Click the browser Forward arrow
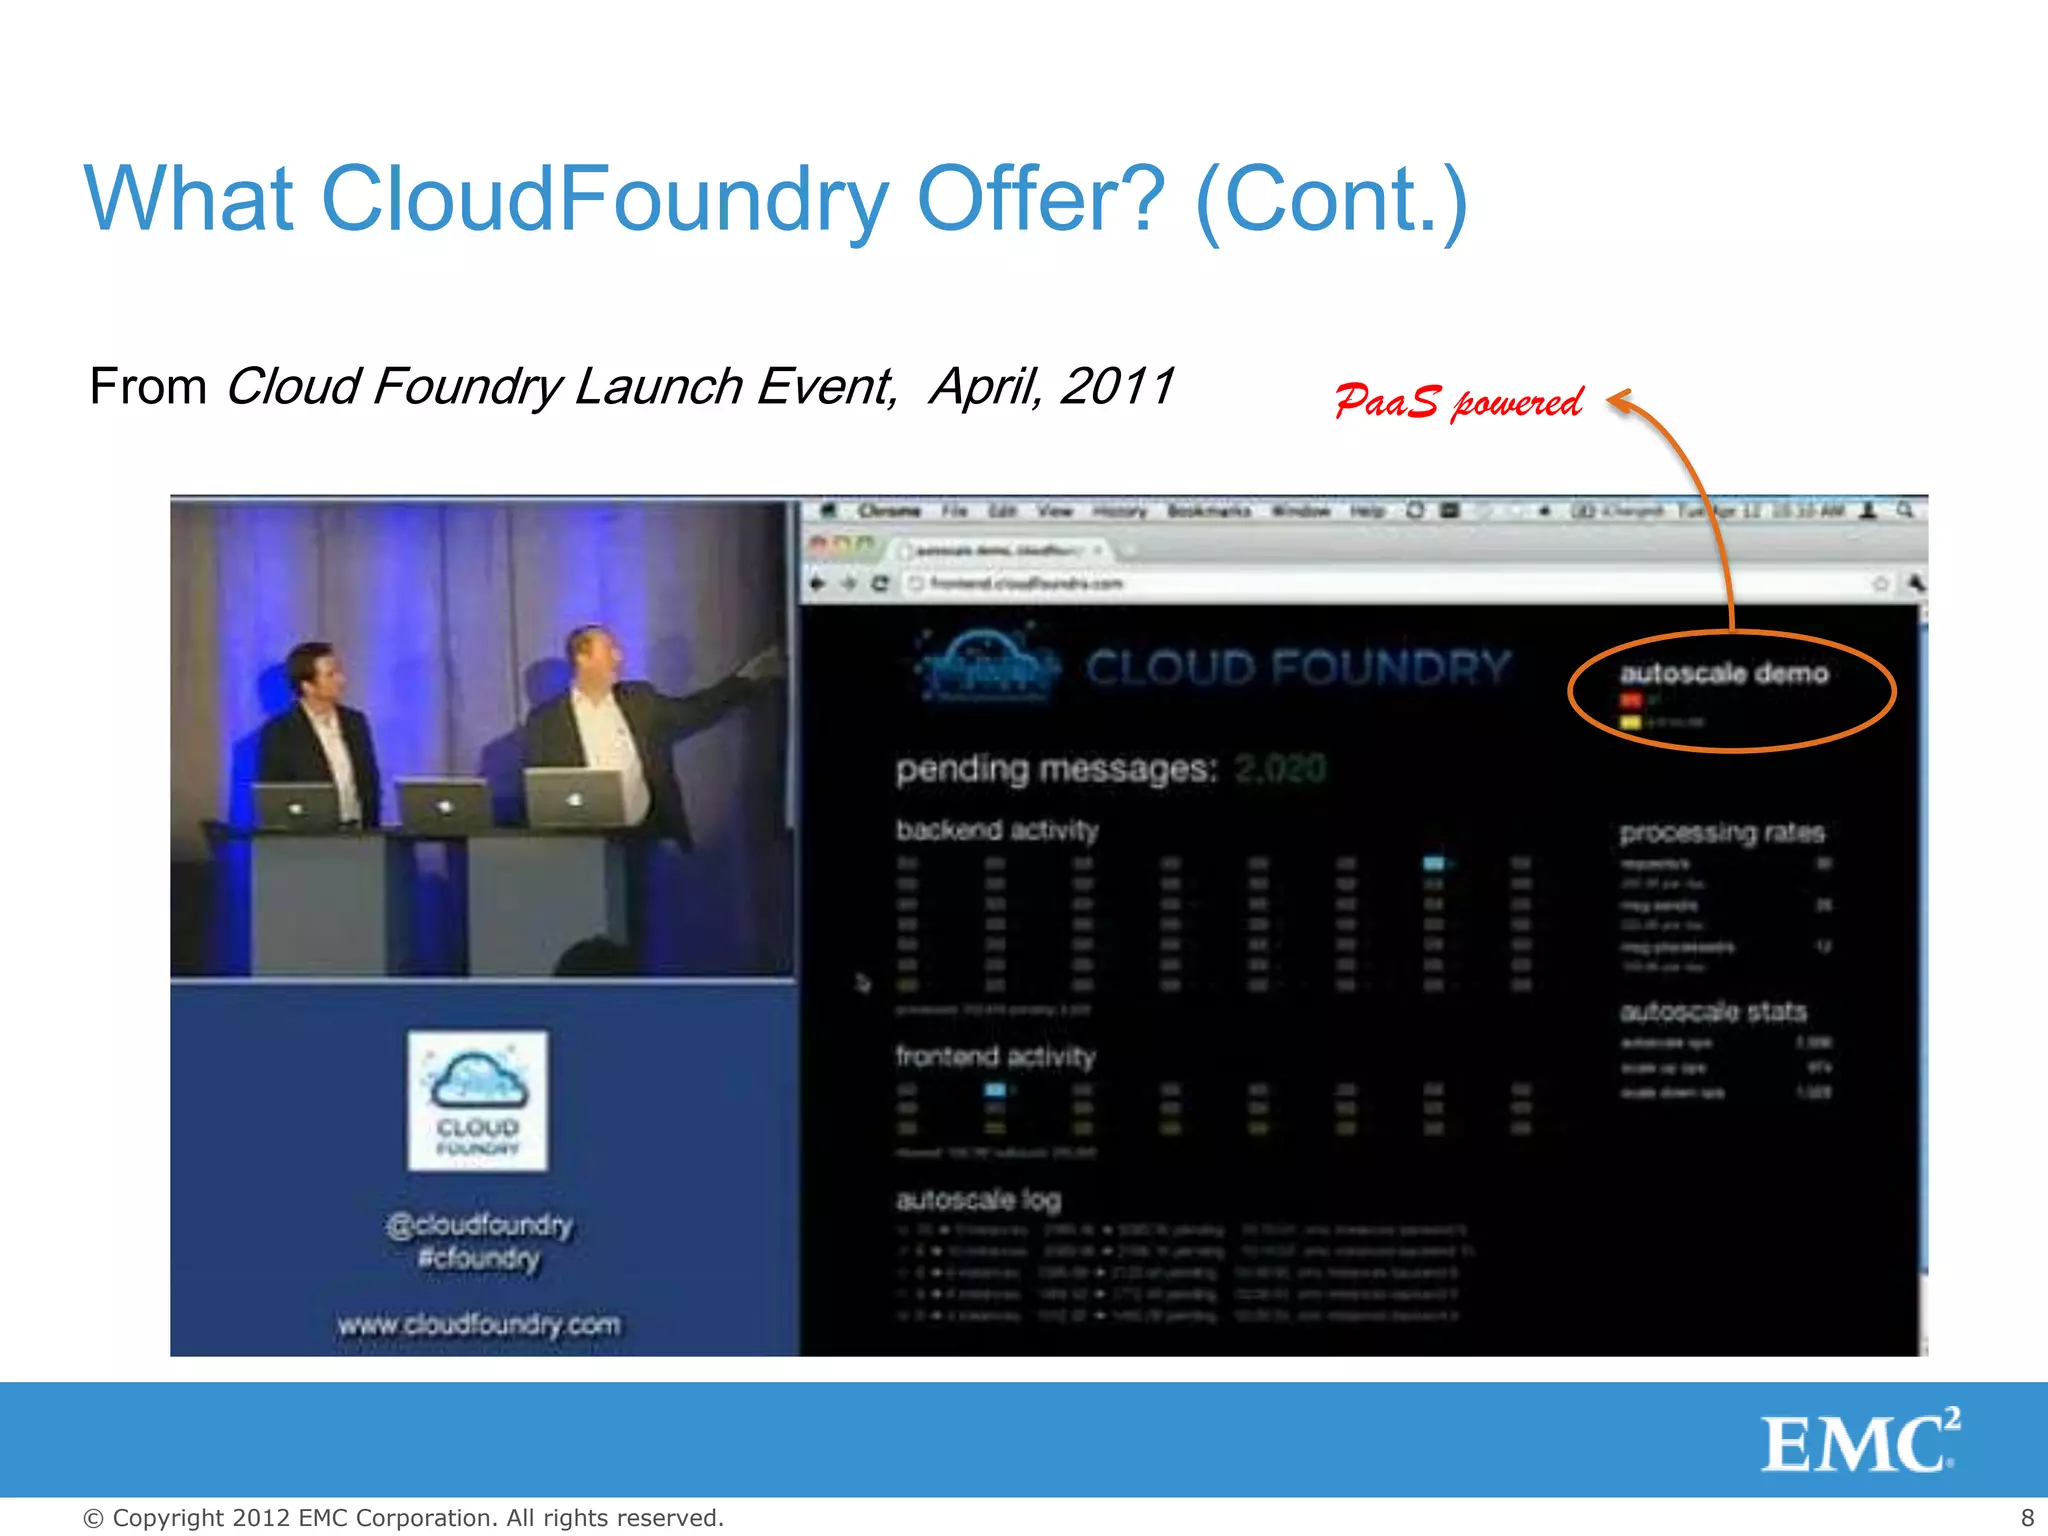 [849, 583]
